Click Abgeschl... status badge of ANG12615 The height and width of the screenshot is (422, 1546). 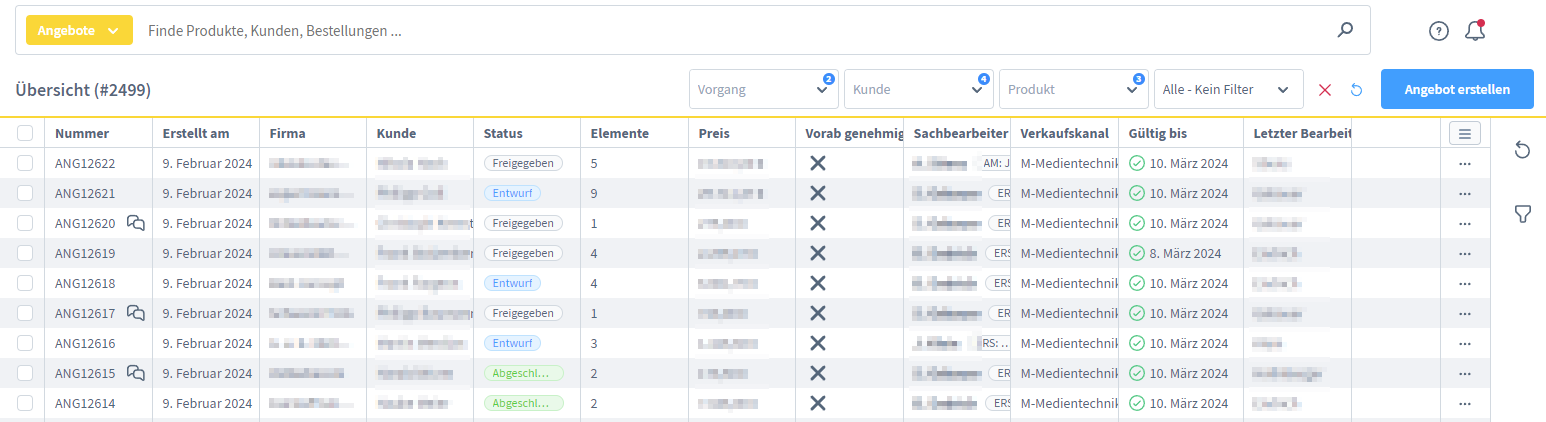point(523,373)
